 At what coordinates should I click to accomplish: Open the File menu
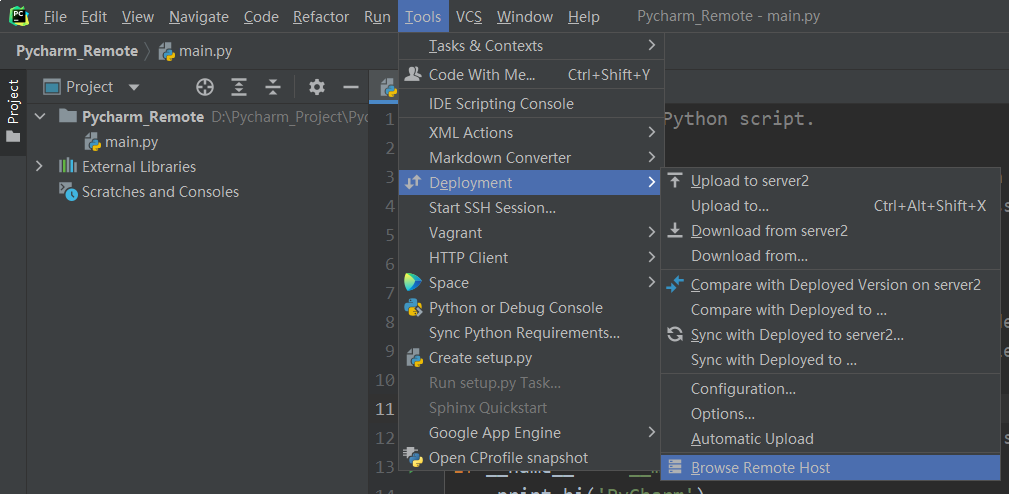click(x=55, y=17)
